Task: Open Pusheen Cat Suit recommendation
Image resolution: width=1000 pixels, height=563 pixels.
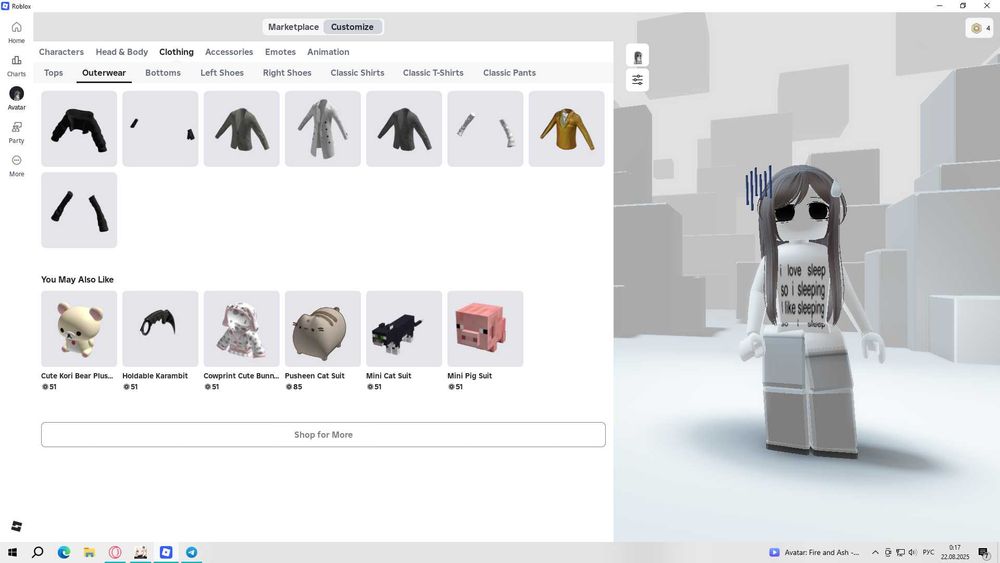Action: click(323, 329)
